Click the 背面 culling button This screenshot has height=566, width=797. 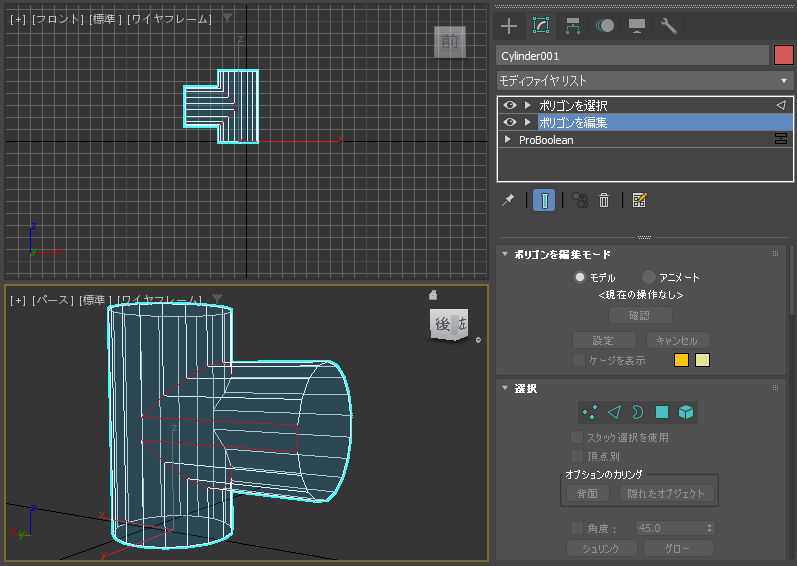coord(588,493)
